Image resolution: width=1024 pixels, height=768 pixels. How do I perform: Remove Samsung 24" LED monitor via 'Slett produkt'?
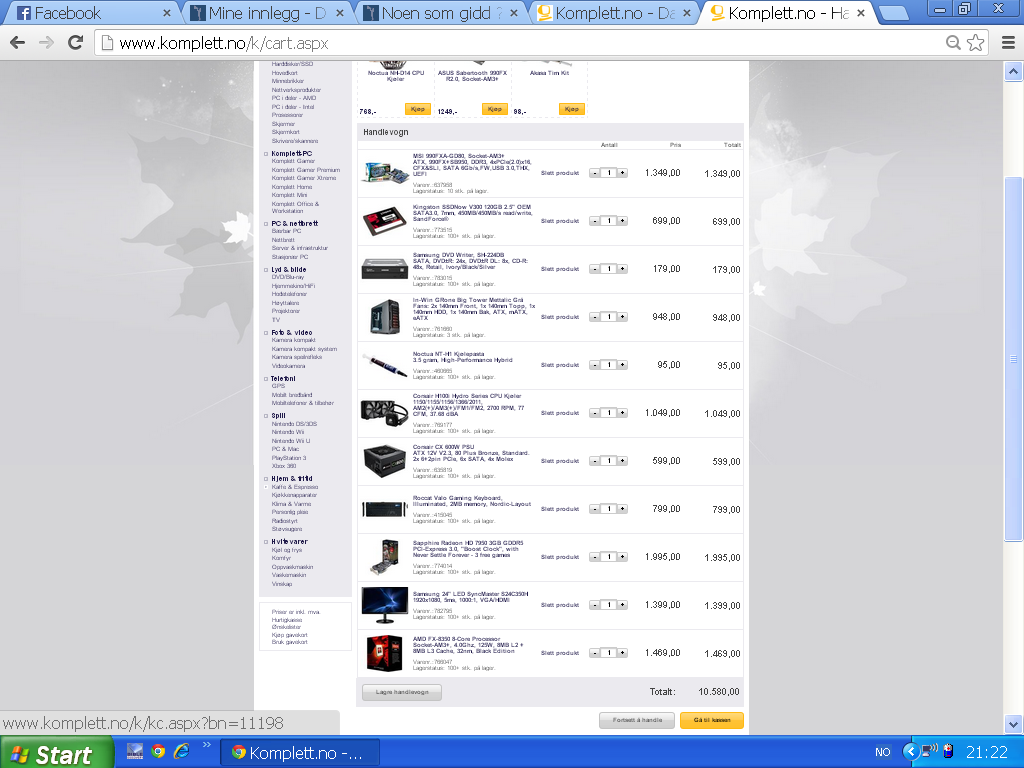(x=560, y=605)
